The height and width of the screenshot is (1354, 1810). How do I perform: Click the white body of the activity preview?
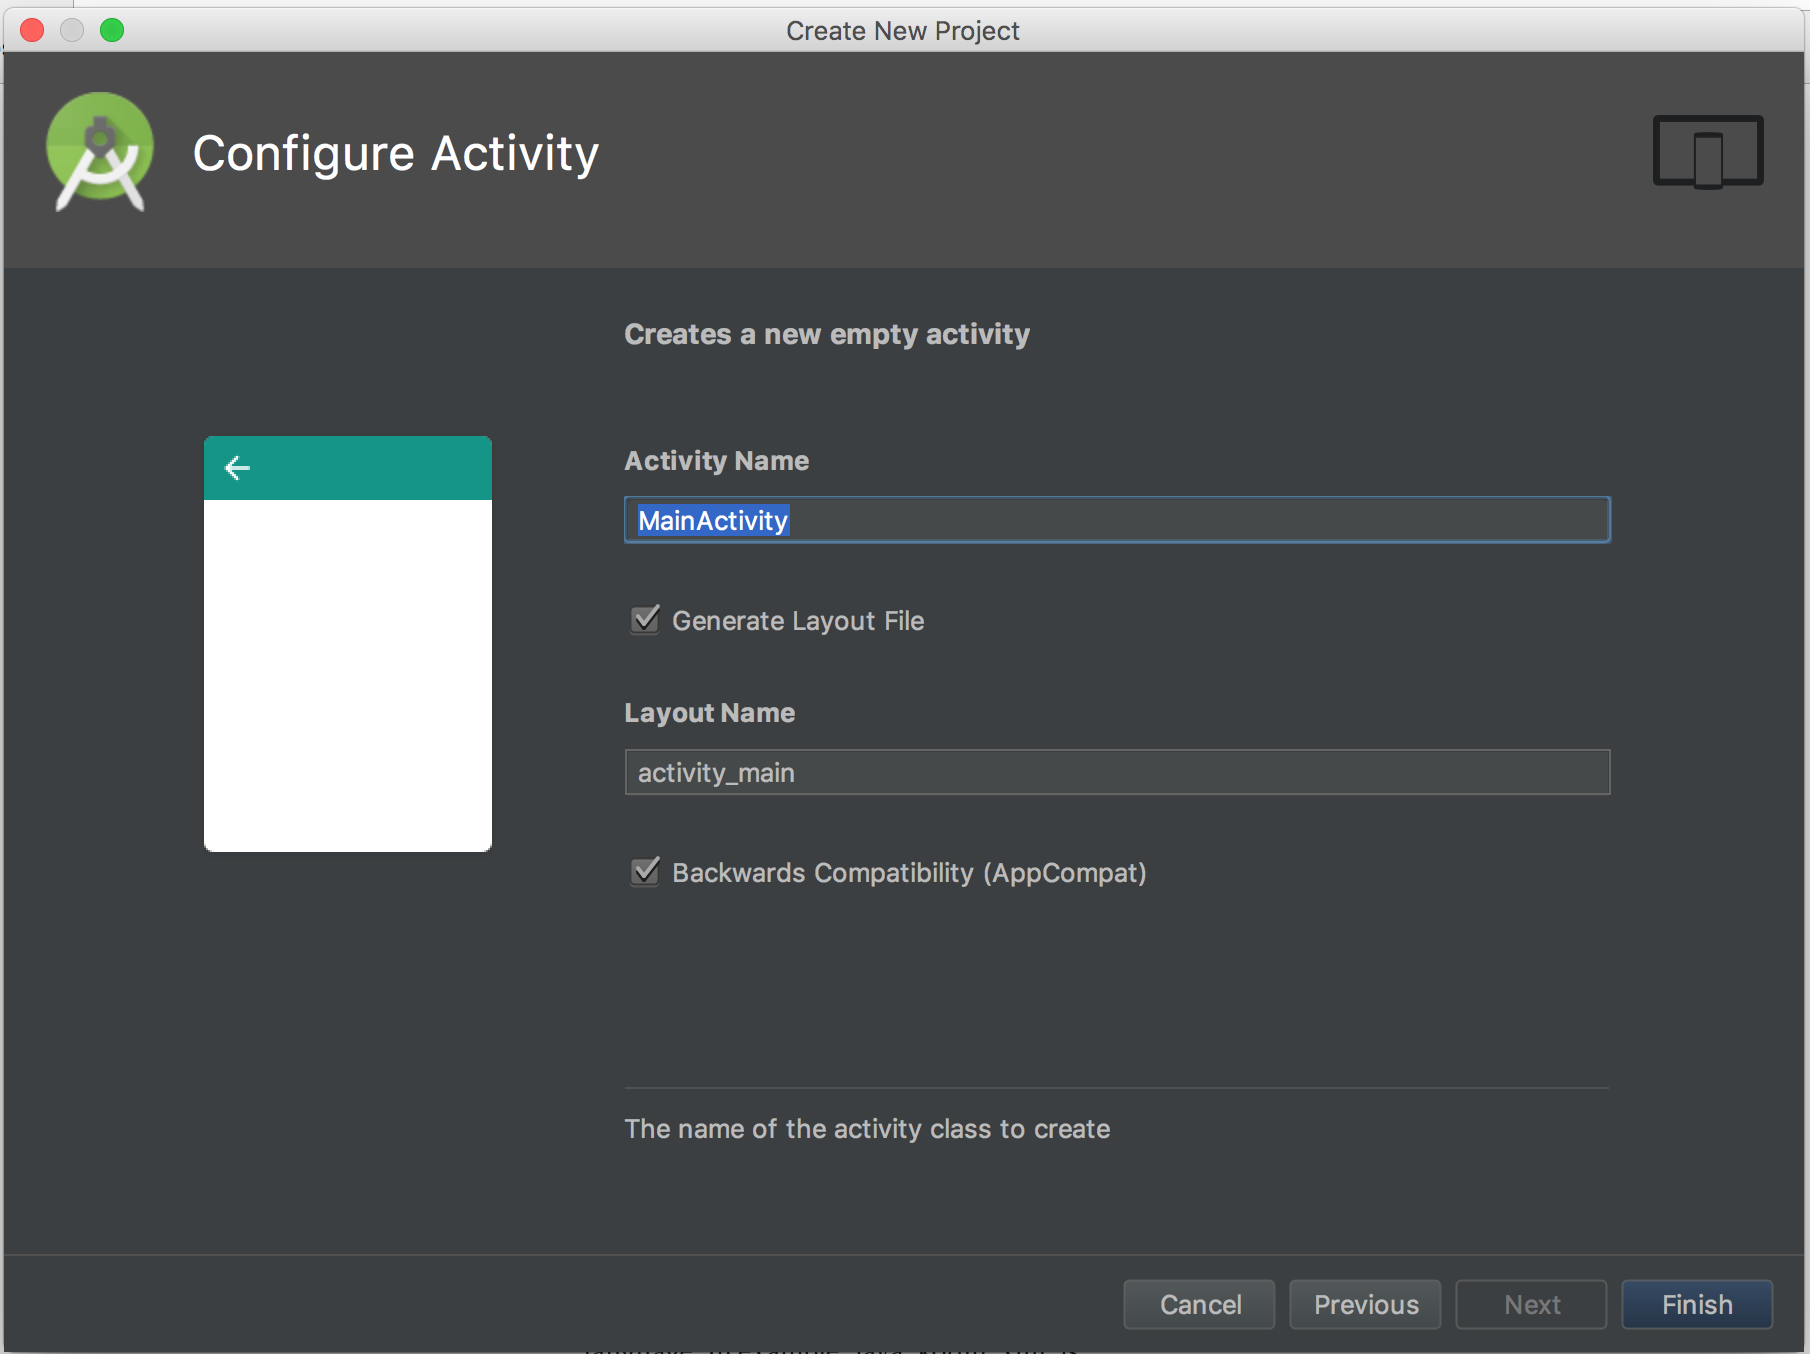point(347,675)
